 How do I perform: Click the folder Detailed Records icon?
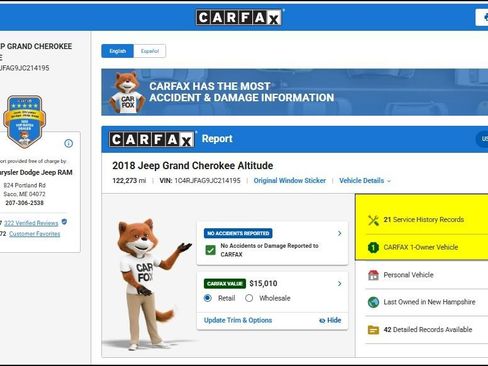point(373,330)
